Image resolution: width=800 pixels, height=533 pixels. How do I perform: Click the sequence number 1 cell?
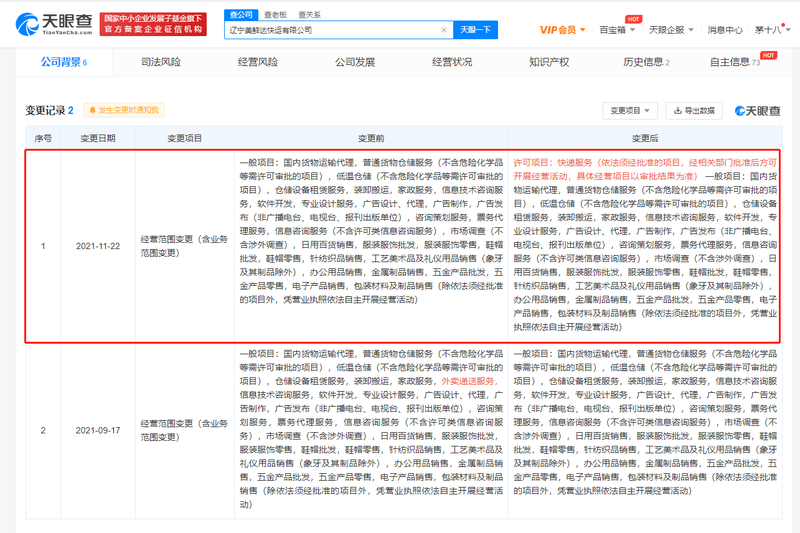[x=43, y=246]
